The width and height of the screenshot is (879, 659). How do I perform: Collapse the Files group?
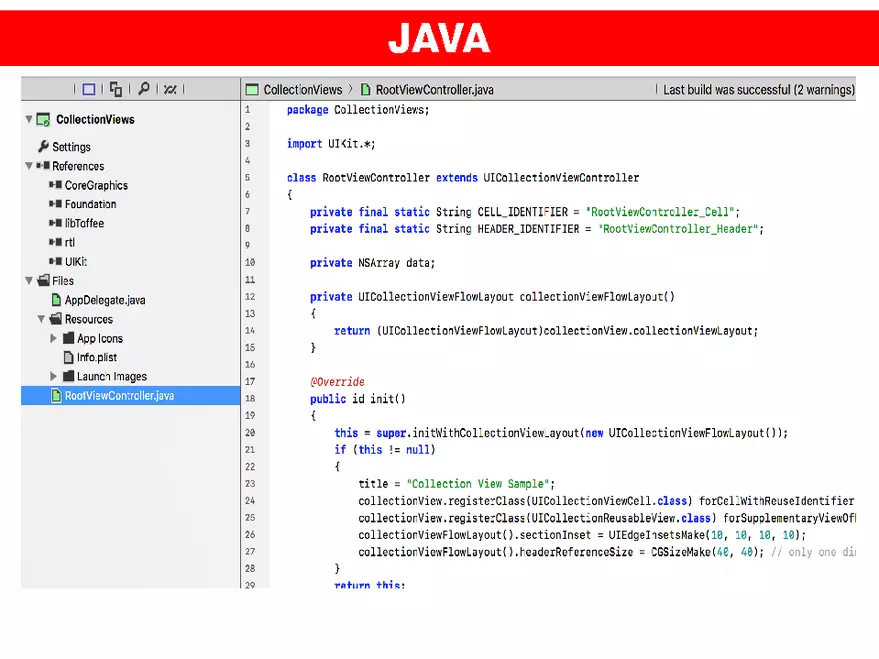tap(29, 281)
